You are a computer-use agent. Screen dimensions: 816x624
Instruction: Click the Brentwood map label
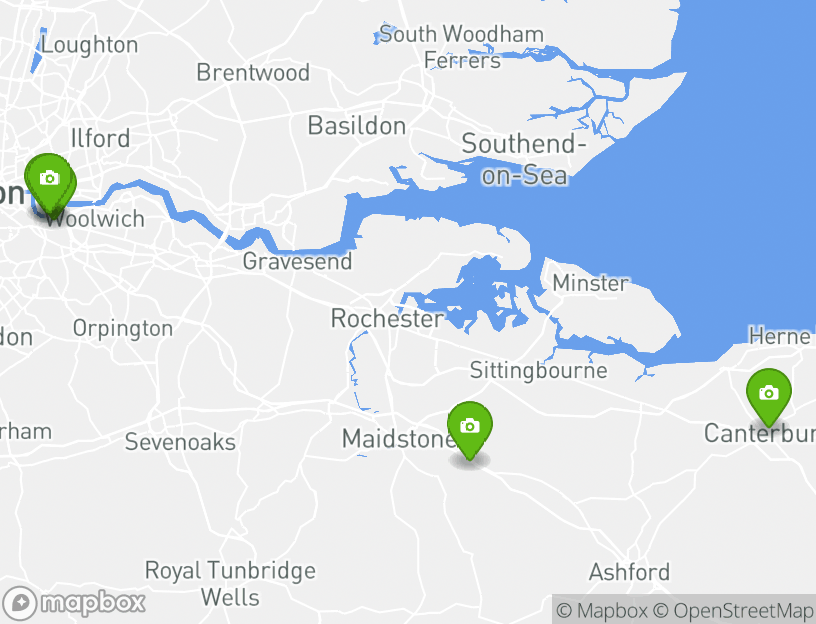click(x=253, y=72)
